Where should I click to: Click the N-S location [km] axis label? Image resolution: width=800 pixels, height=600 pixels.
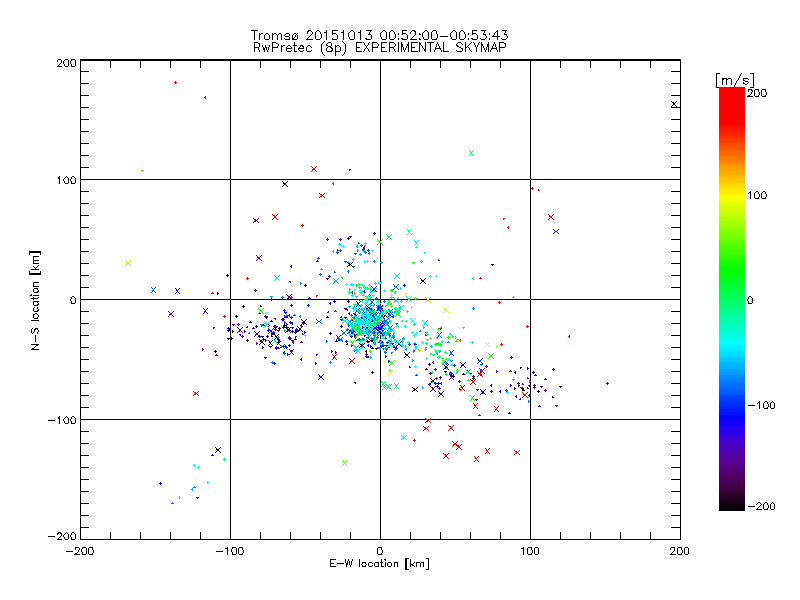35,300
